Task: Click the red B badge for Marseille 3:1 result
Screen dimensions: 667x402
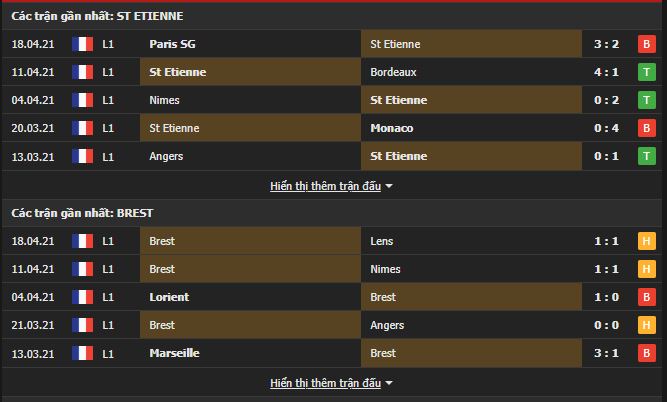Action: point(646,353)
